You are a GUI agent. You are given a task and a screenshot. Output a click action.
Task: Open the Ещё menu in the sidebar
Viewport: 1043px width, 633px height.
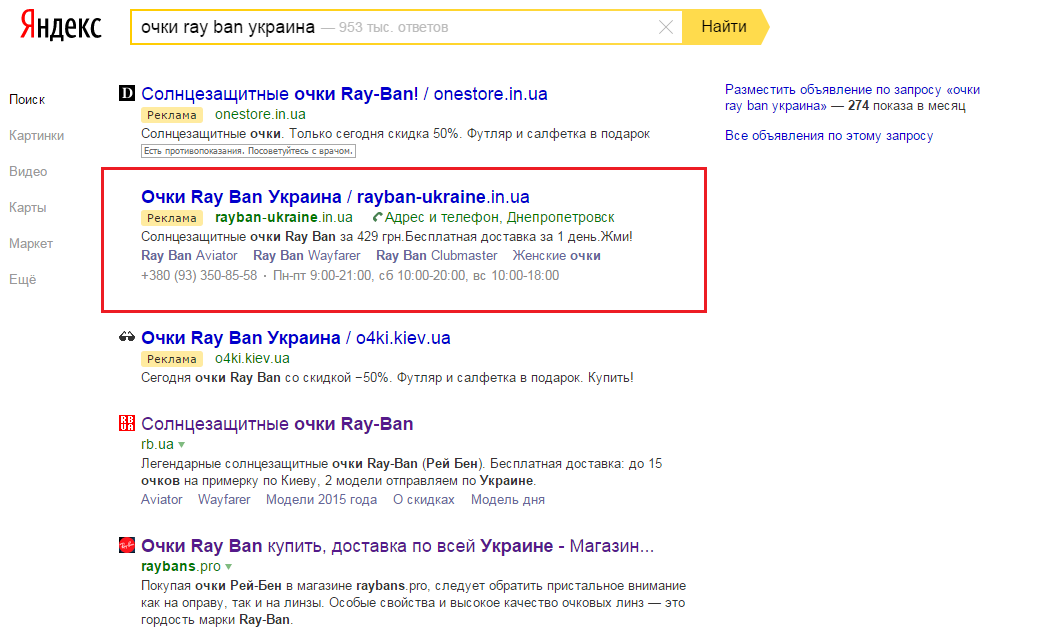pyautogui.click(x=23, y=279)
